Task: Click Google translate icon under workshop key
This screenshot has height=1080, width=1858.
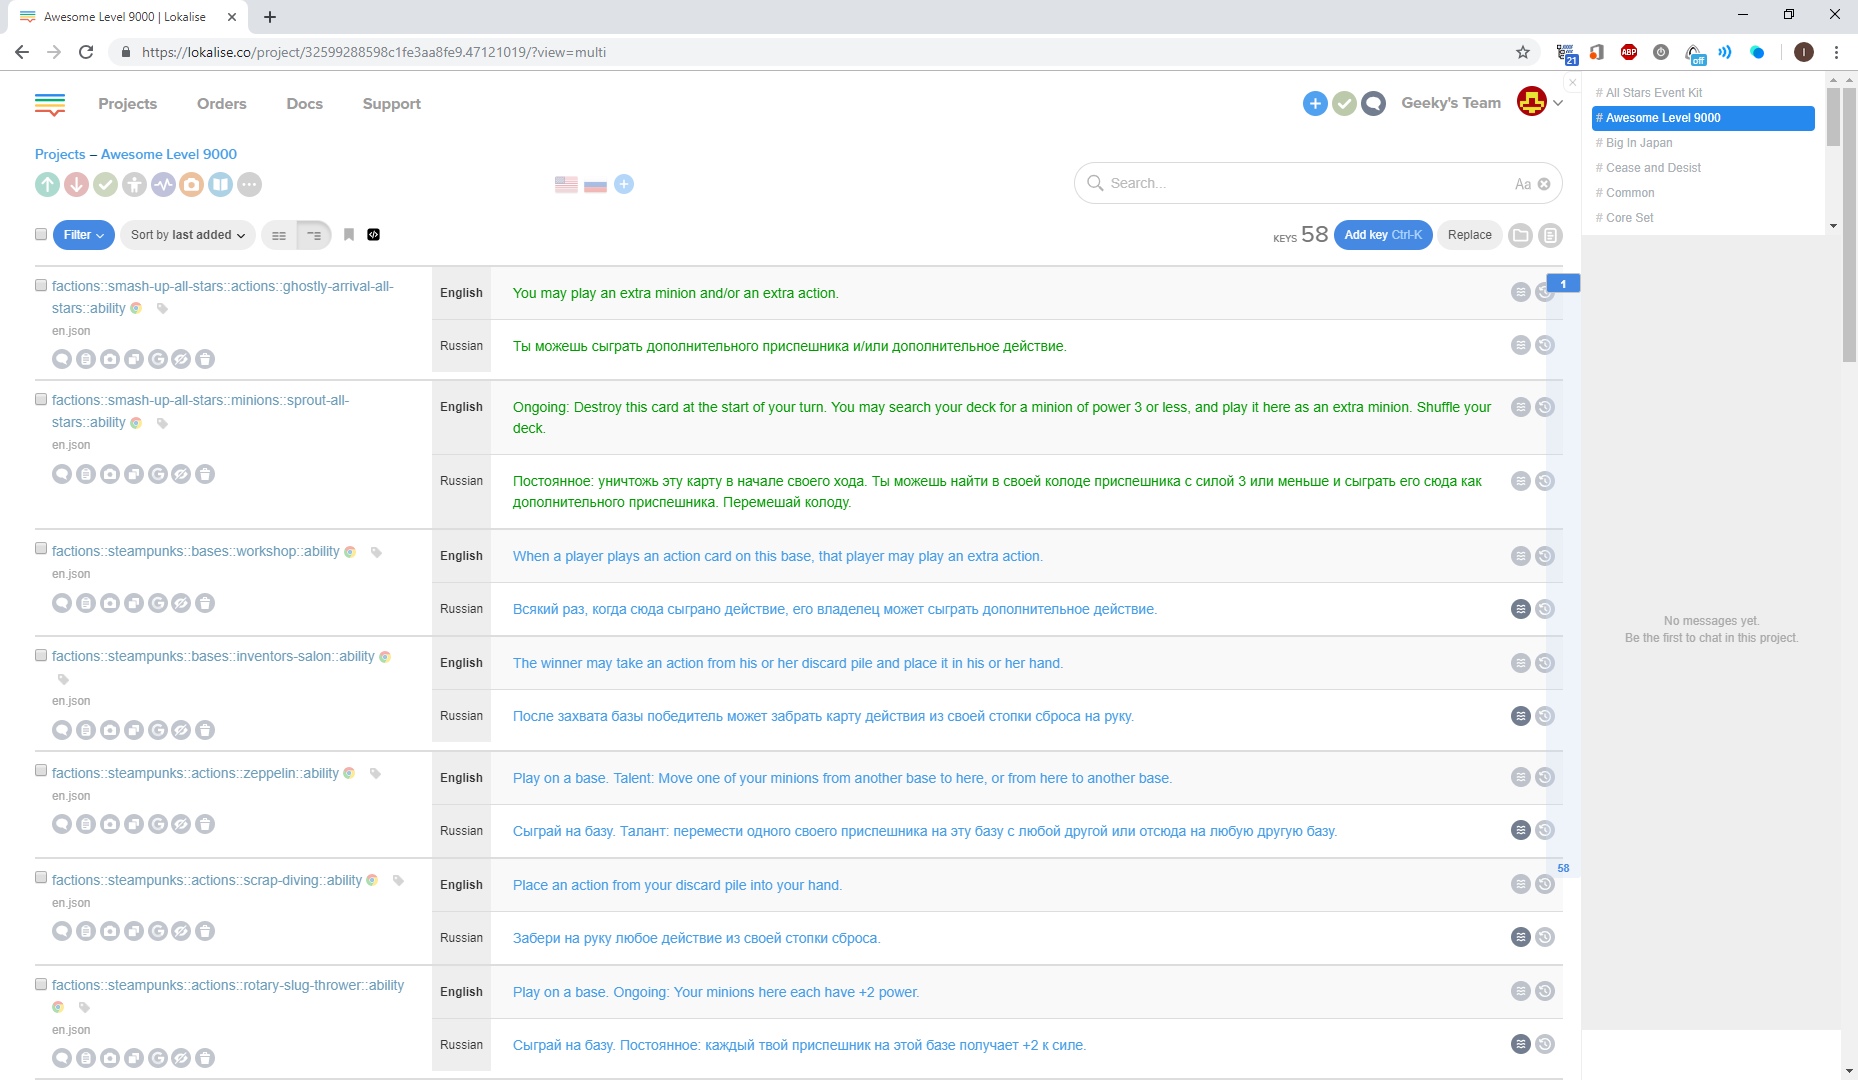Action: coord(157,603)
